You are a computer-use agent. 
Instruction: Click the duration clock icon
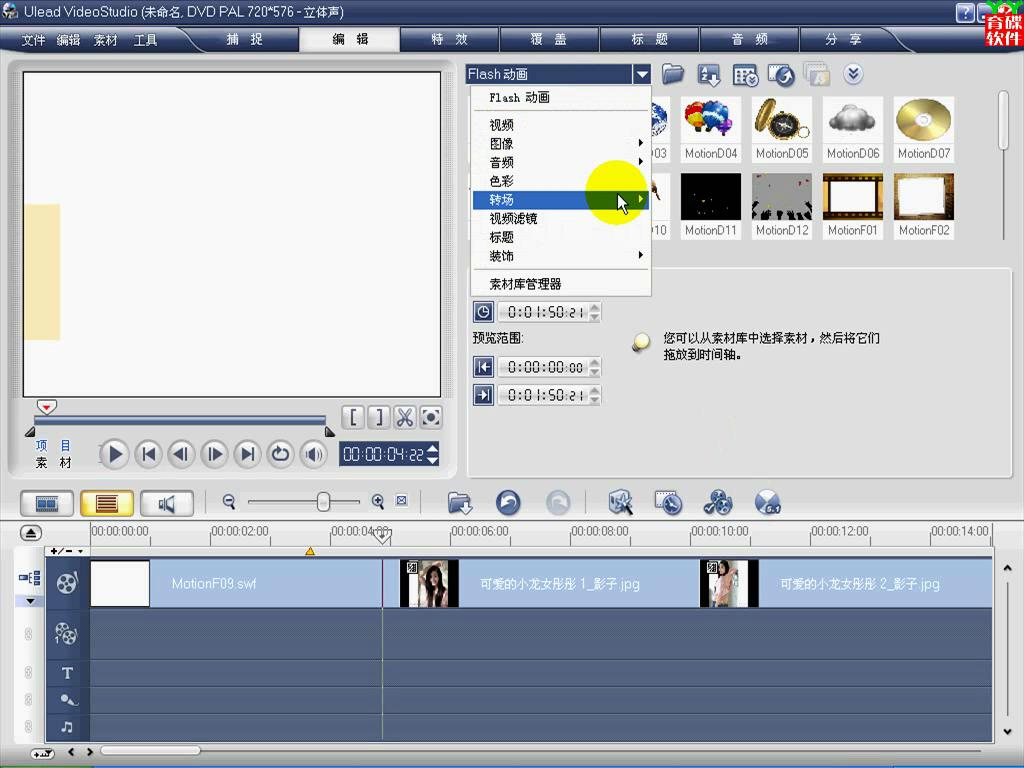(x=483, y=312)
